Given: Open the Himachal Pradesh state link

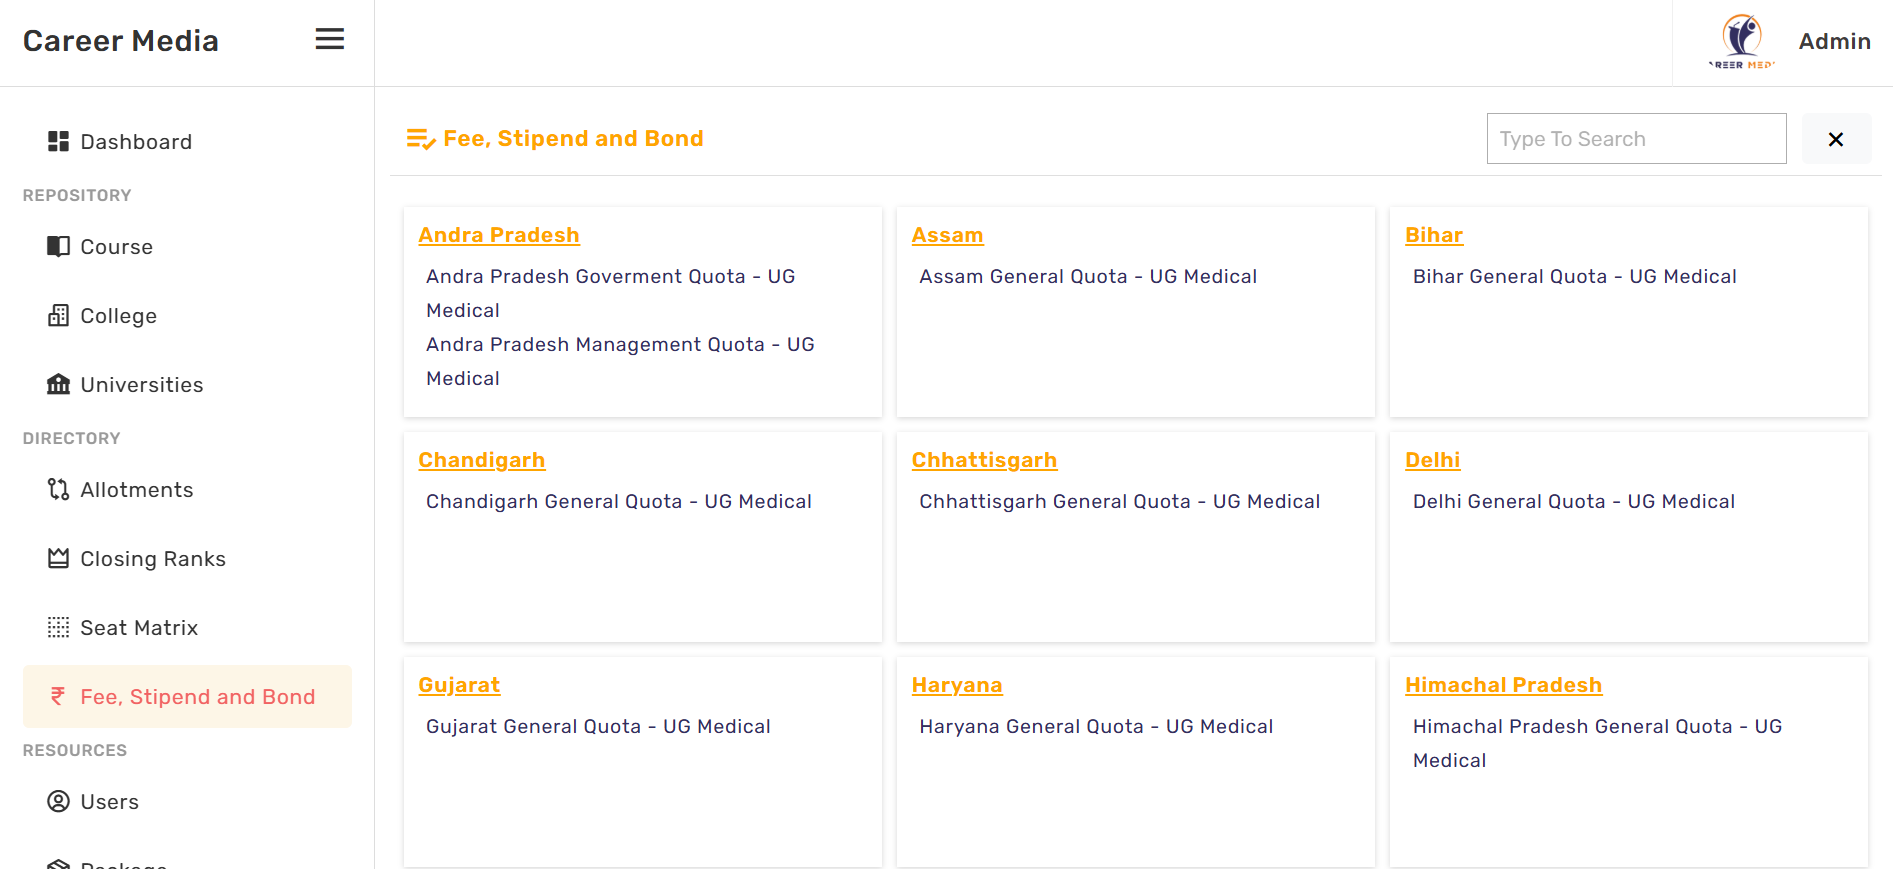Looking at the screenshot, I should click(x=1502, y=685).
